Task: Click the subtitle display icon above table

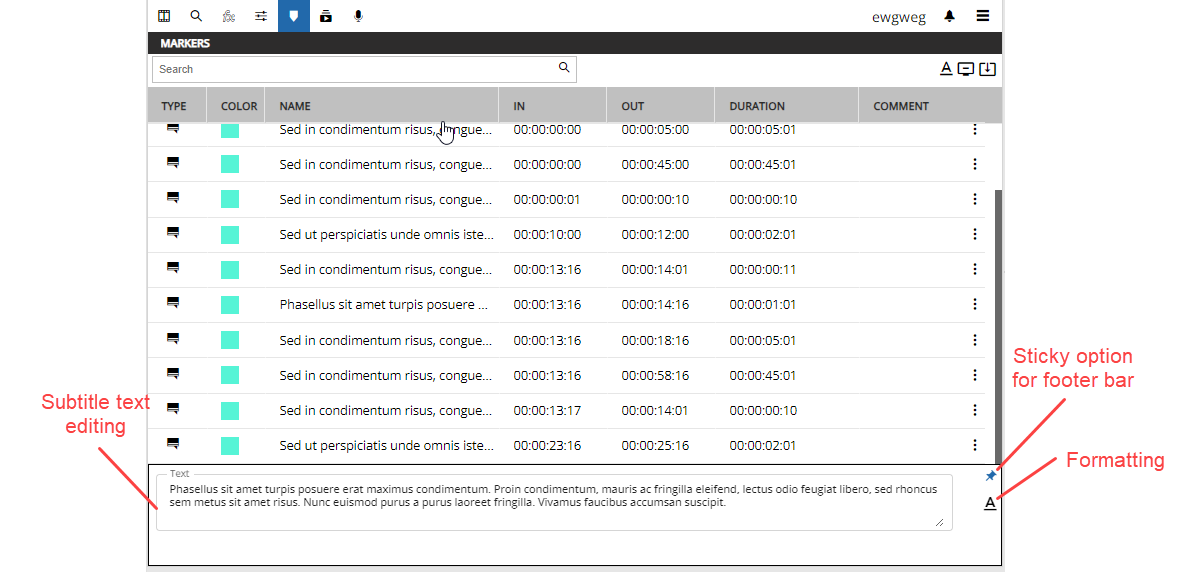Action: click(x=966, y=69)
